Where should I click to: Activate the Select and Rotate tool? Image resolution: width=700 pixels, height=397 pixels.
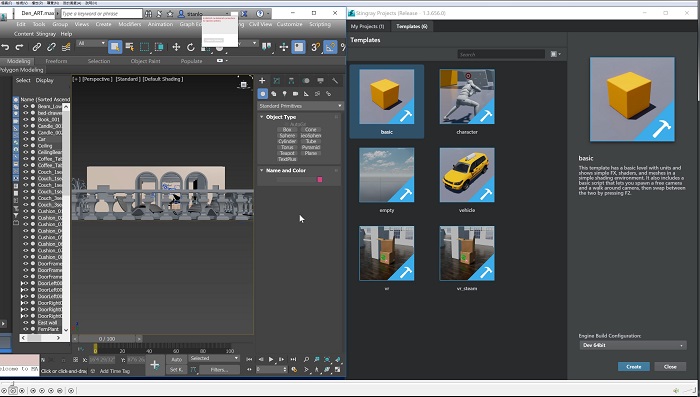[191, 47]
